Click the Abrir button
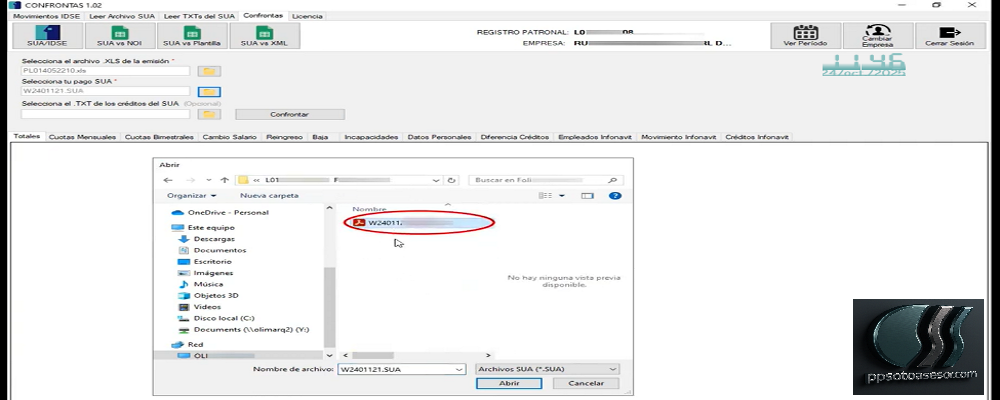The width and height of the screenshot is (1000, 400). point(508,383)
